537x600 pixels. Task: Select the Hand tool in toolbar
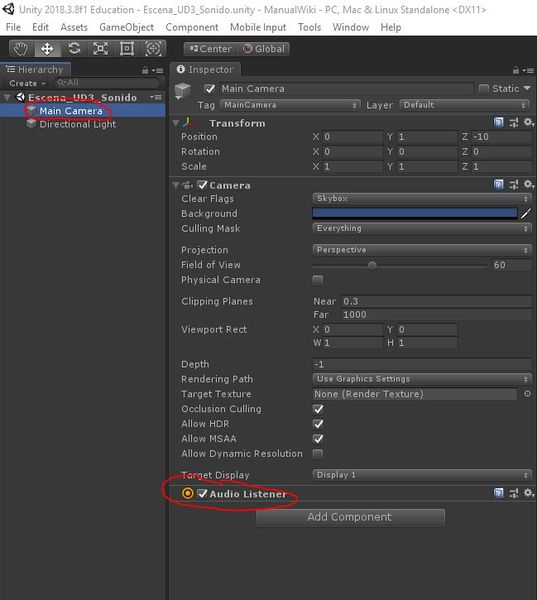(21, 49)
